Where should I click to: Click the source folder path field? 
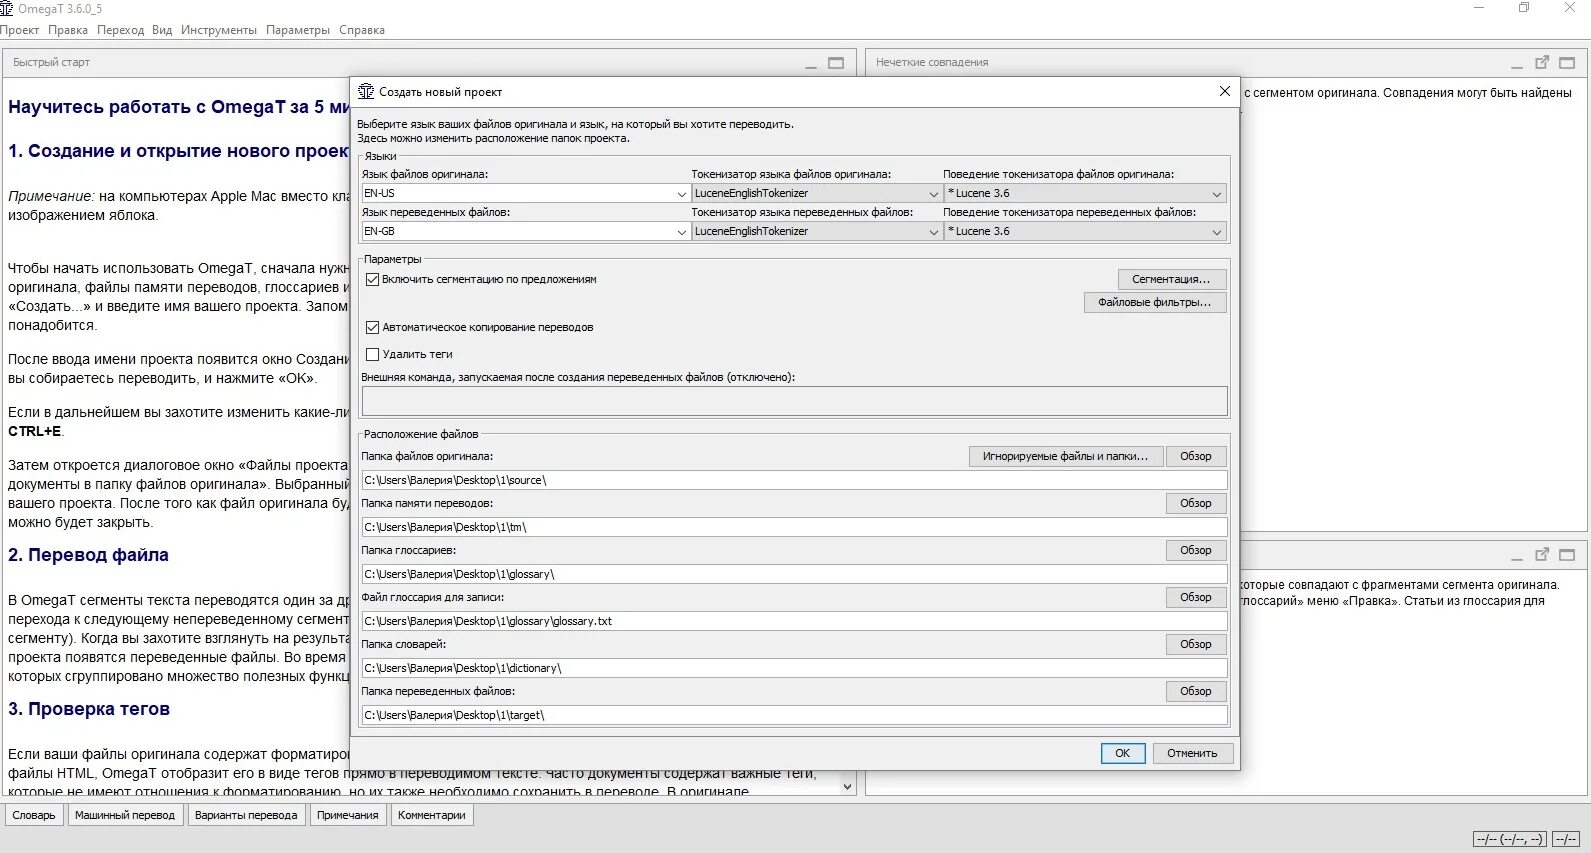pyautogui.click(x=794, y=480)
